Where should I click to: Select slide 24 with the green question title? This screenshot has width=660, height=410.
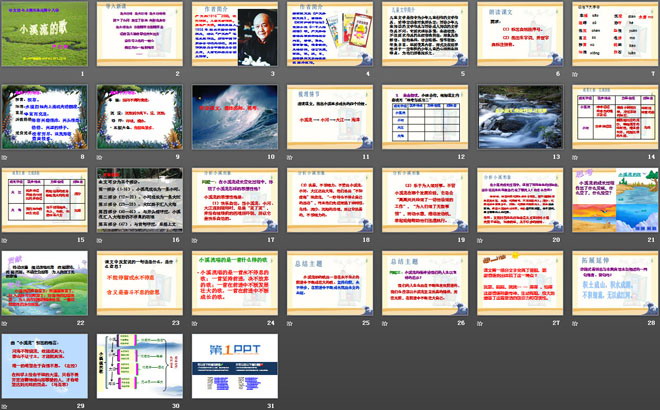tap(235, 283)
